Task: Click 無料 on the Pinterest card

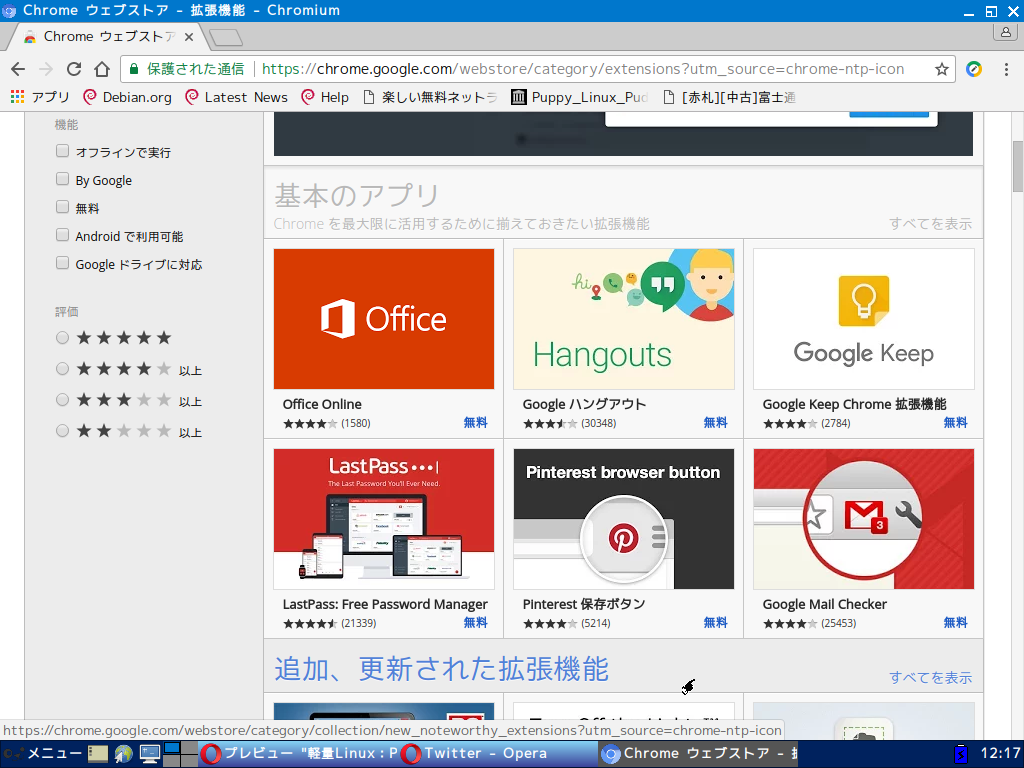Action: click(x=715, y=622)
